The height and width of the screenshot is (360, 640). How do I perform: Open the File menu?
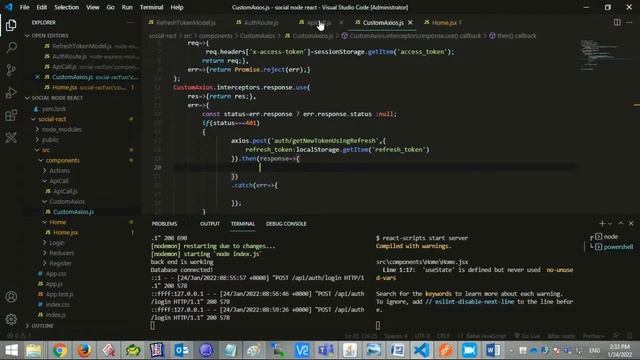(24, 7)
